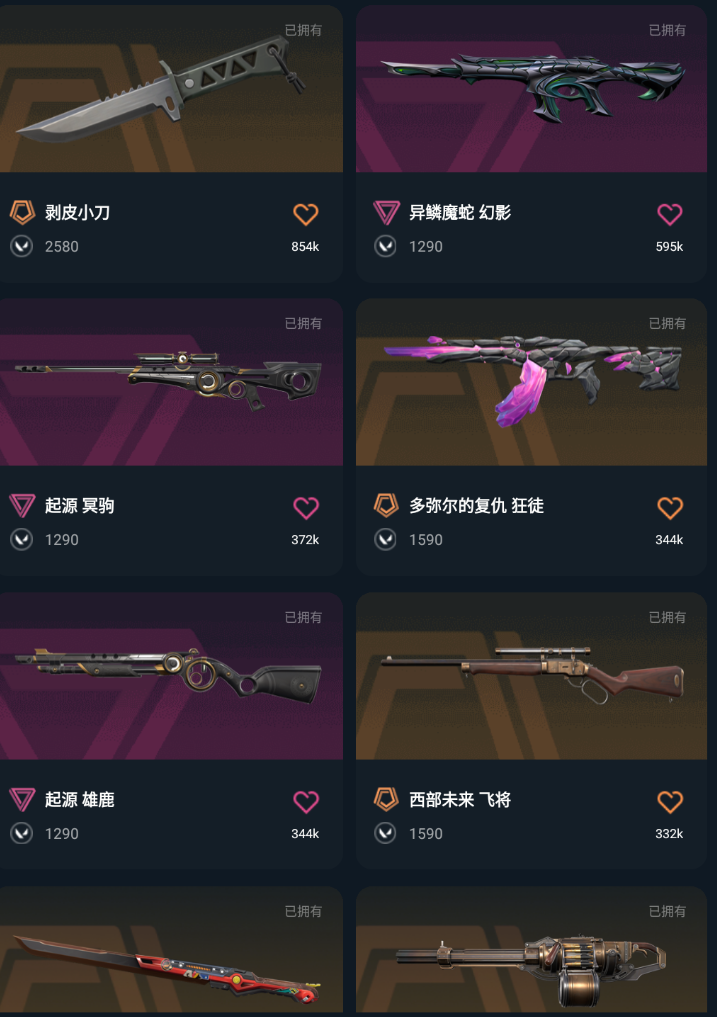View the 西部未来 飞将 rifle preview
This screenshot has height=1017, width=717.
click(x=531, y=676)
